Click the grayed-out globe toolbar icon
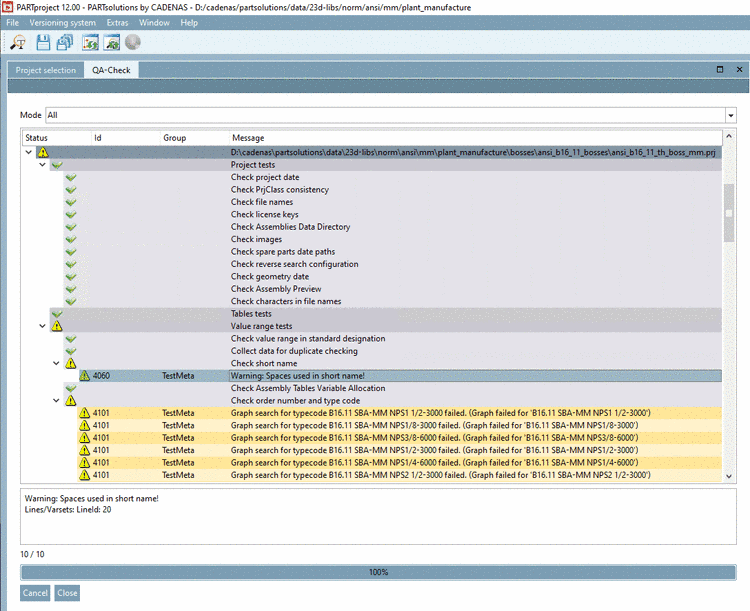This screenshot has height=611, width=750. 132,43
